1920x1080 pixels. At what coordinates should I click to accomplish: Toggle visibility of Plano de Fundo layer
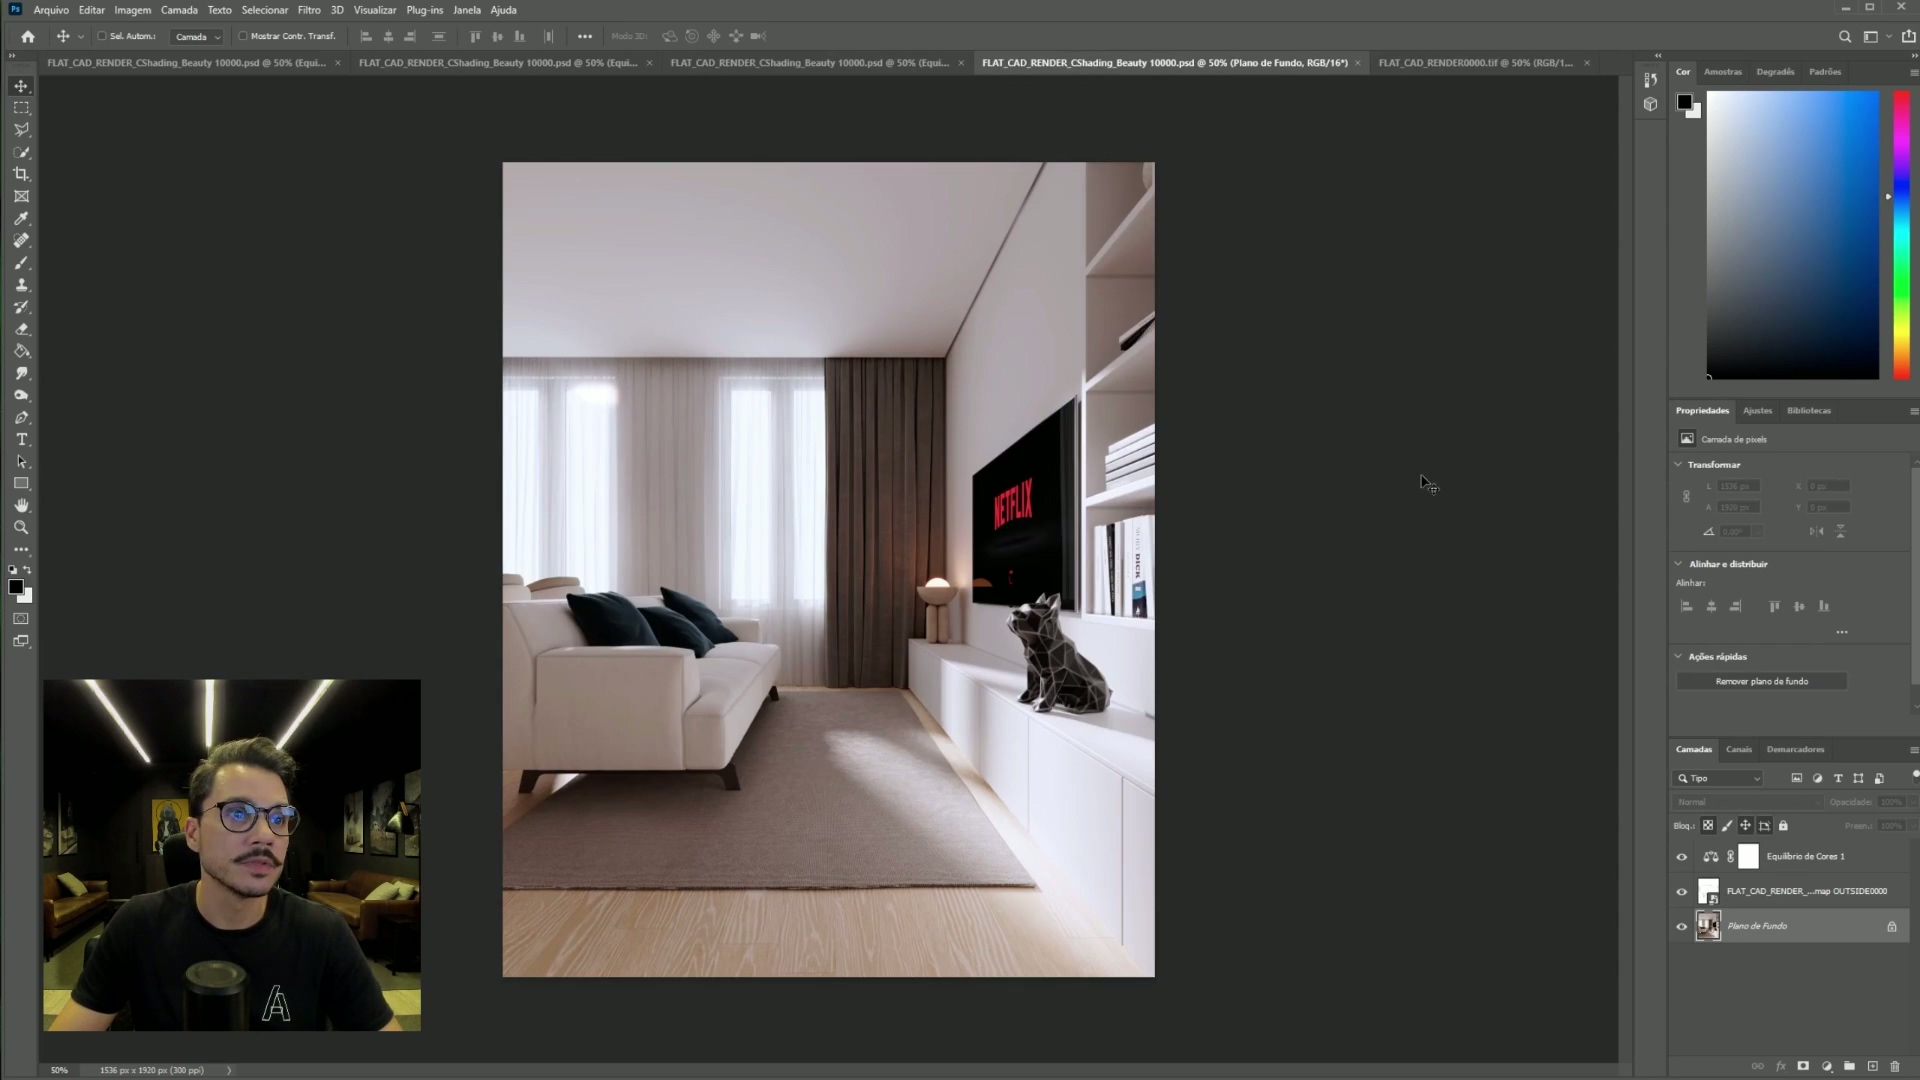coord(1681,927)
